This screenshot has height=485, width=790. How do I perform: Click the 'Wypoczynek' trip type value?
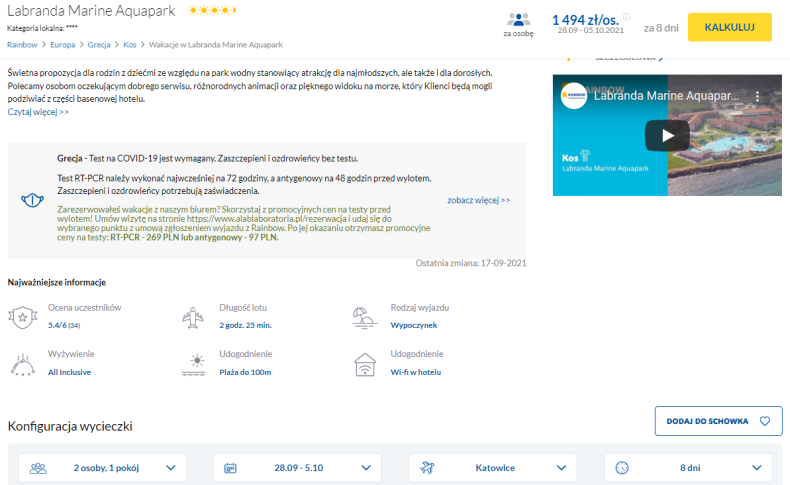(414, 325)
